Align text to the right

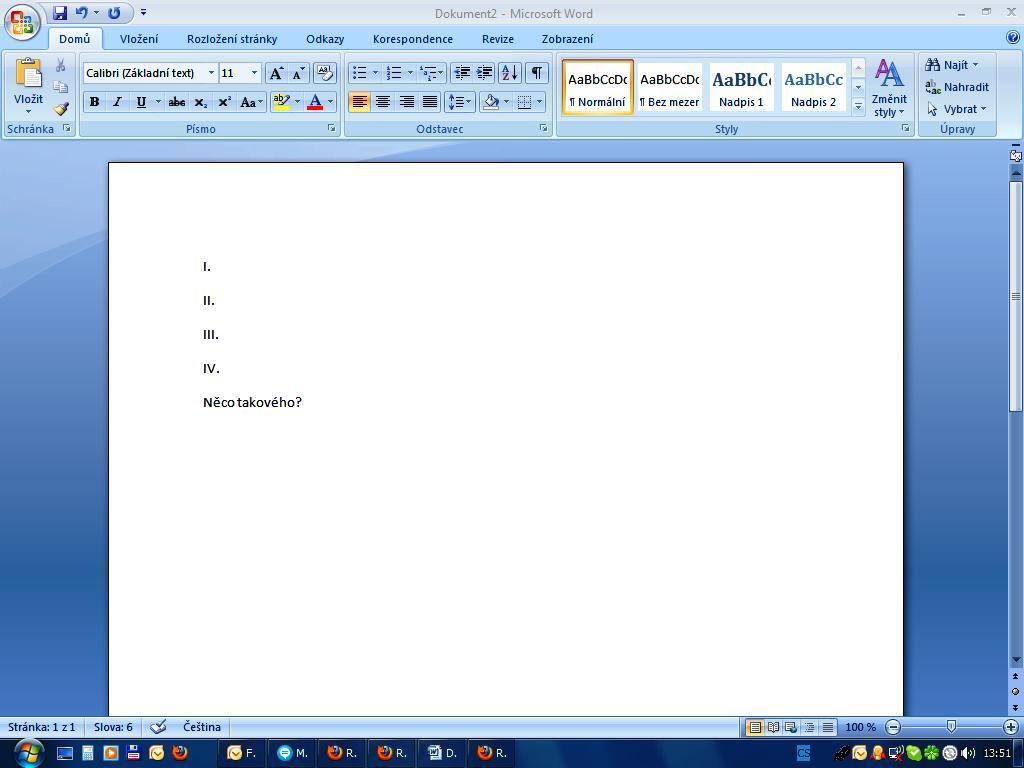(406, 102)
